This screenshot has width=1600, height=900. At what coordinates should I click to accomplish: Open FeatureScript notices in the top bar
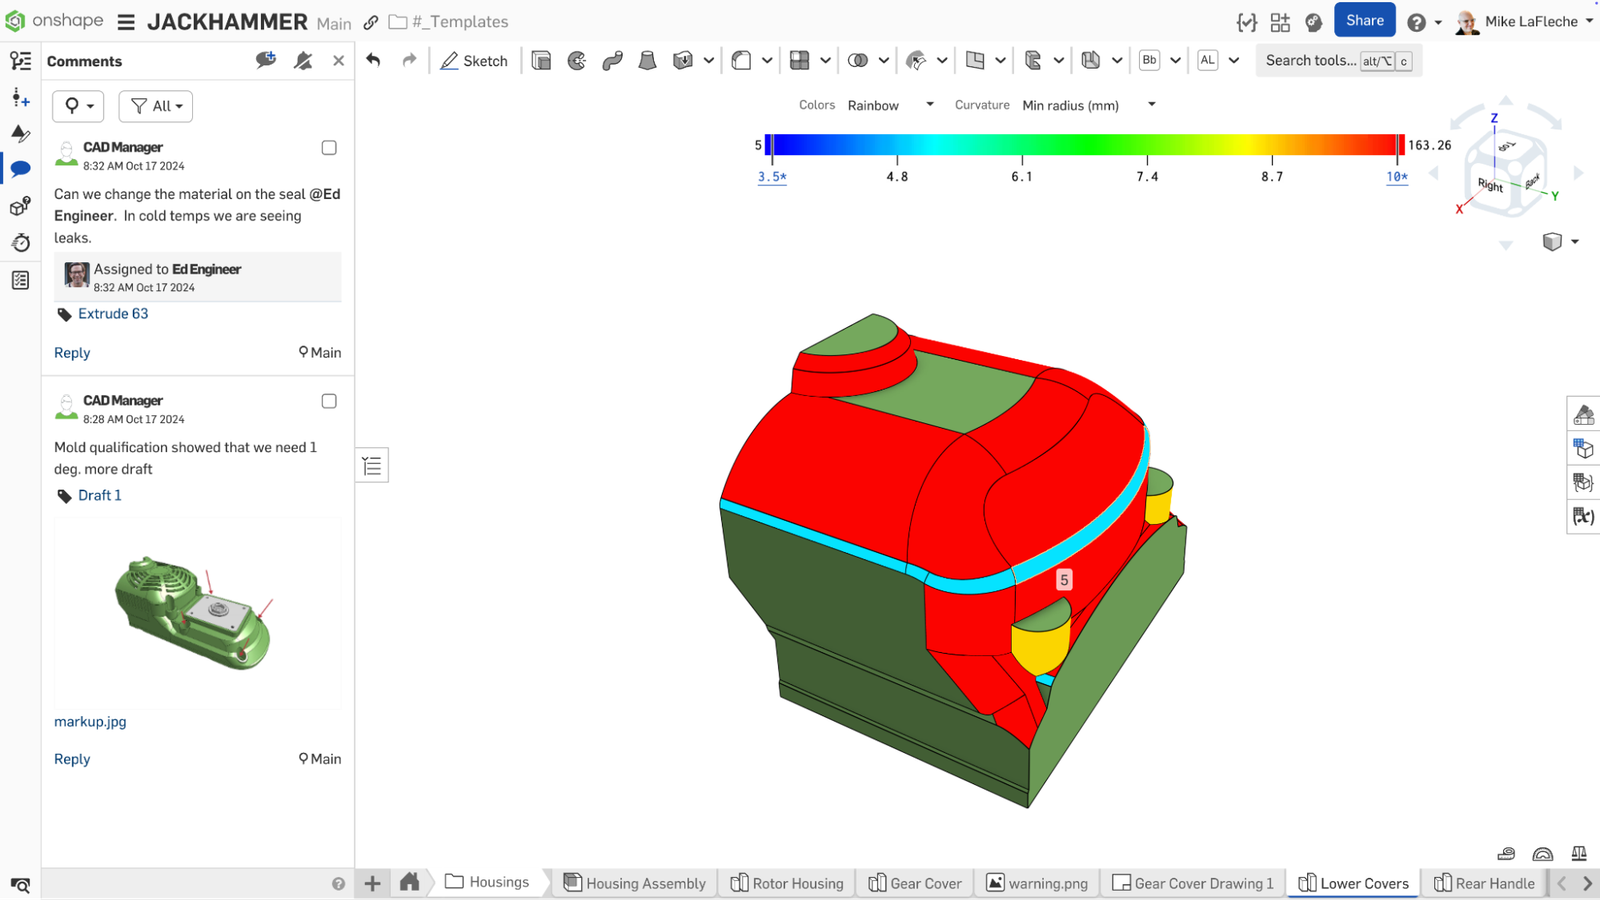pyautogui.click(x=1246, y=20)
